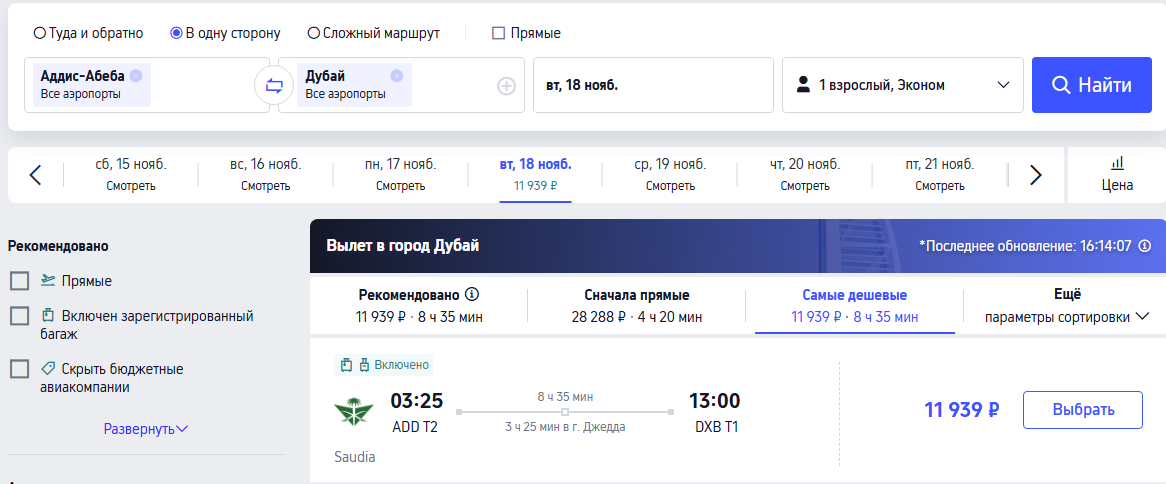
Task: Show previous dates with left arrow
Action: pos(35,175)
